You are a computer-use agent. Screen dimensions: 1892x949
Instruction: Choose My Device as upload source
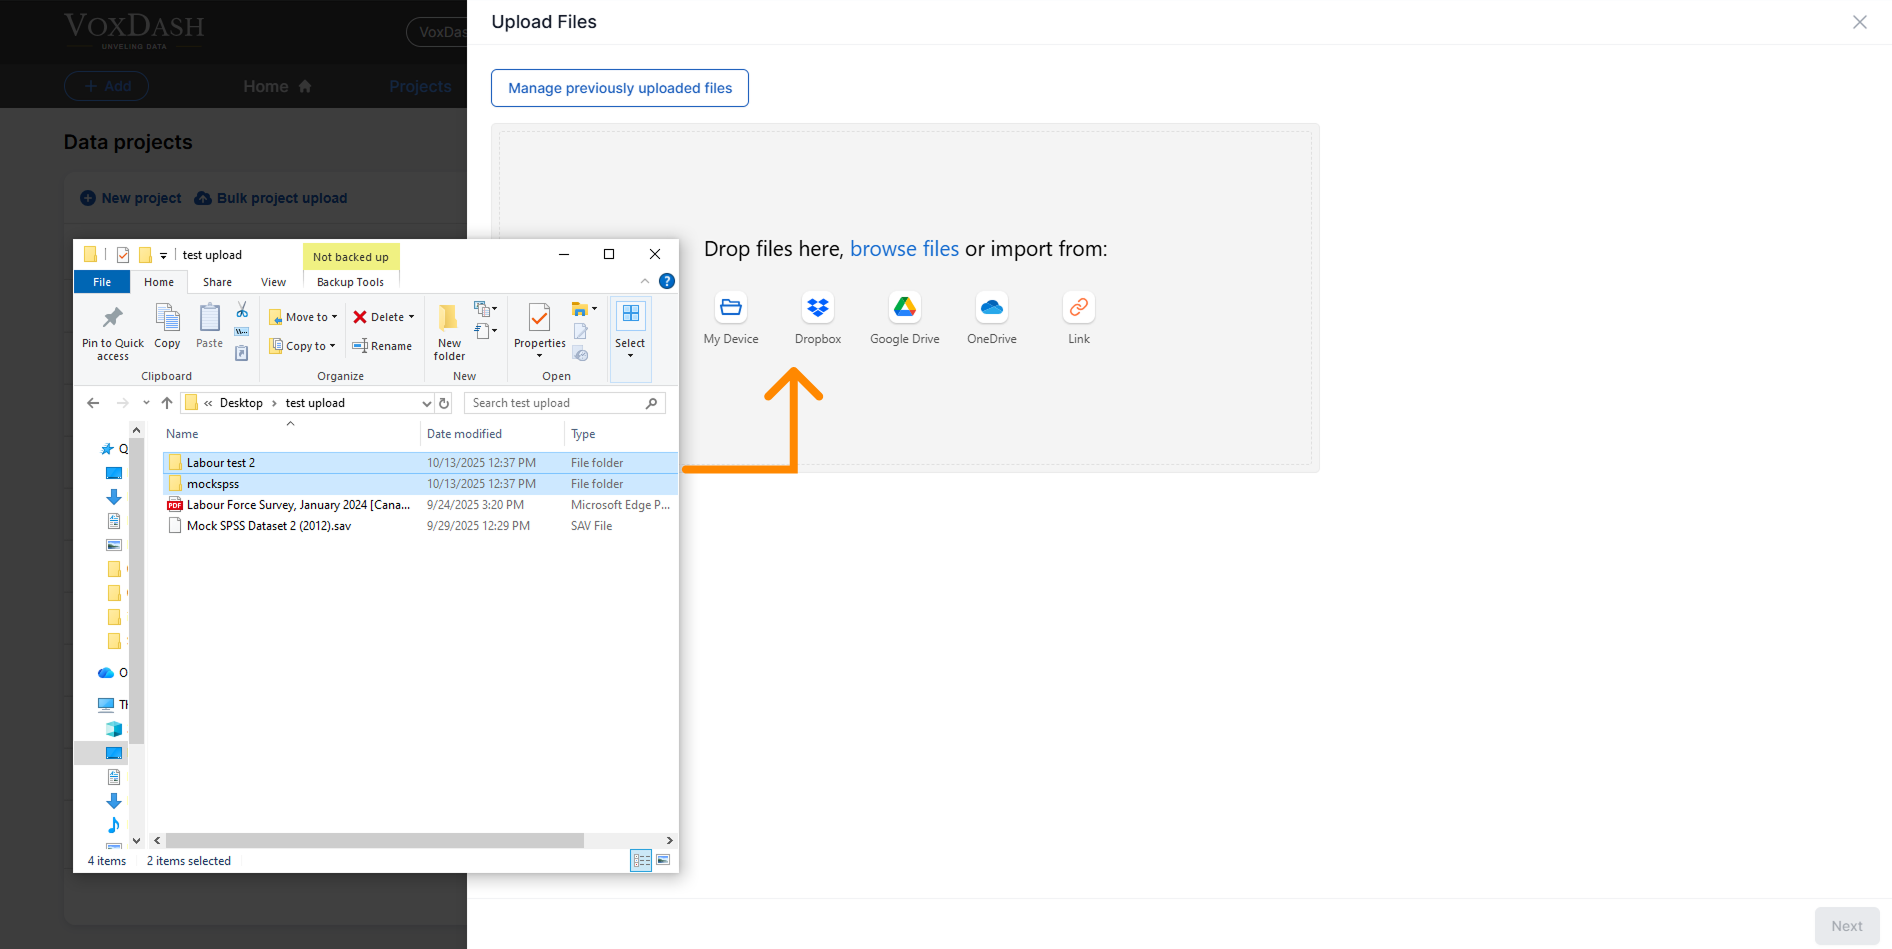[731, 319]
